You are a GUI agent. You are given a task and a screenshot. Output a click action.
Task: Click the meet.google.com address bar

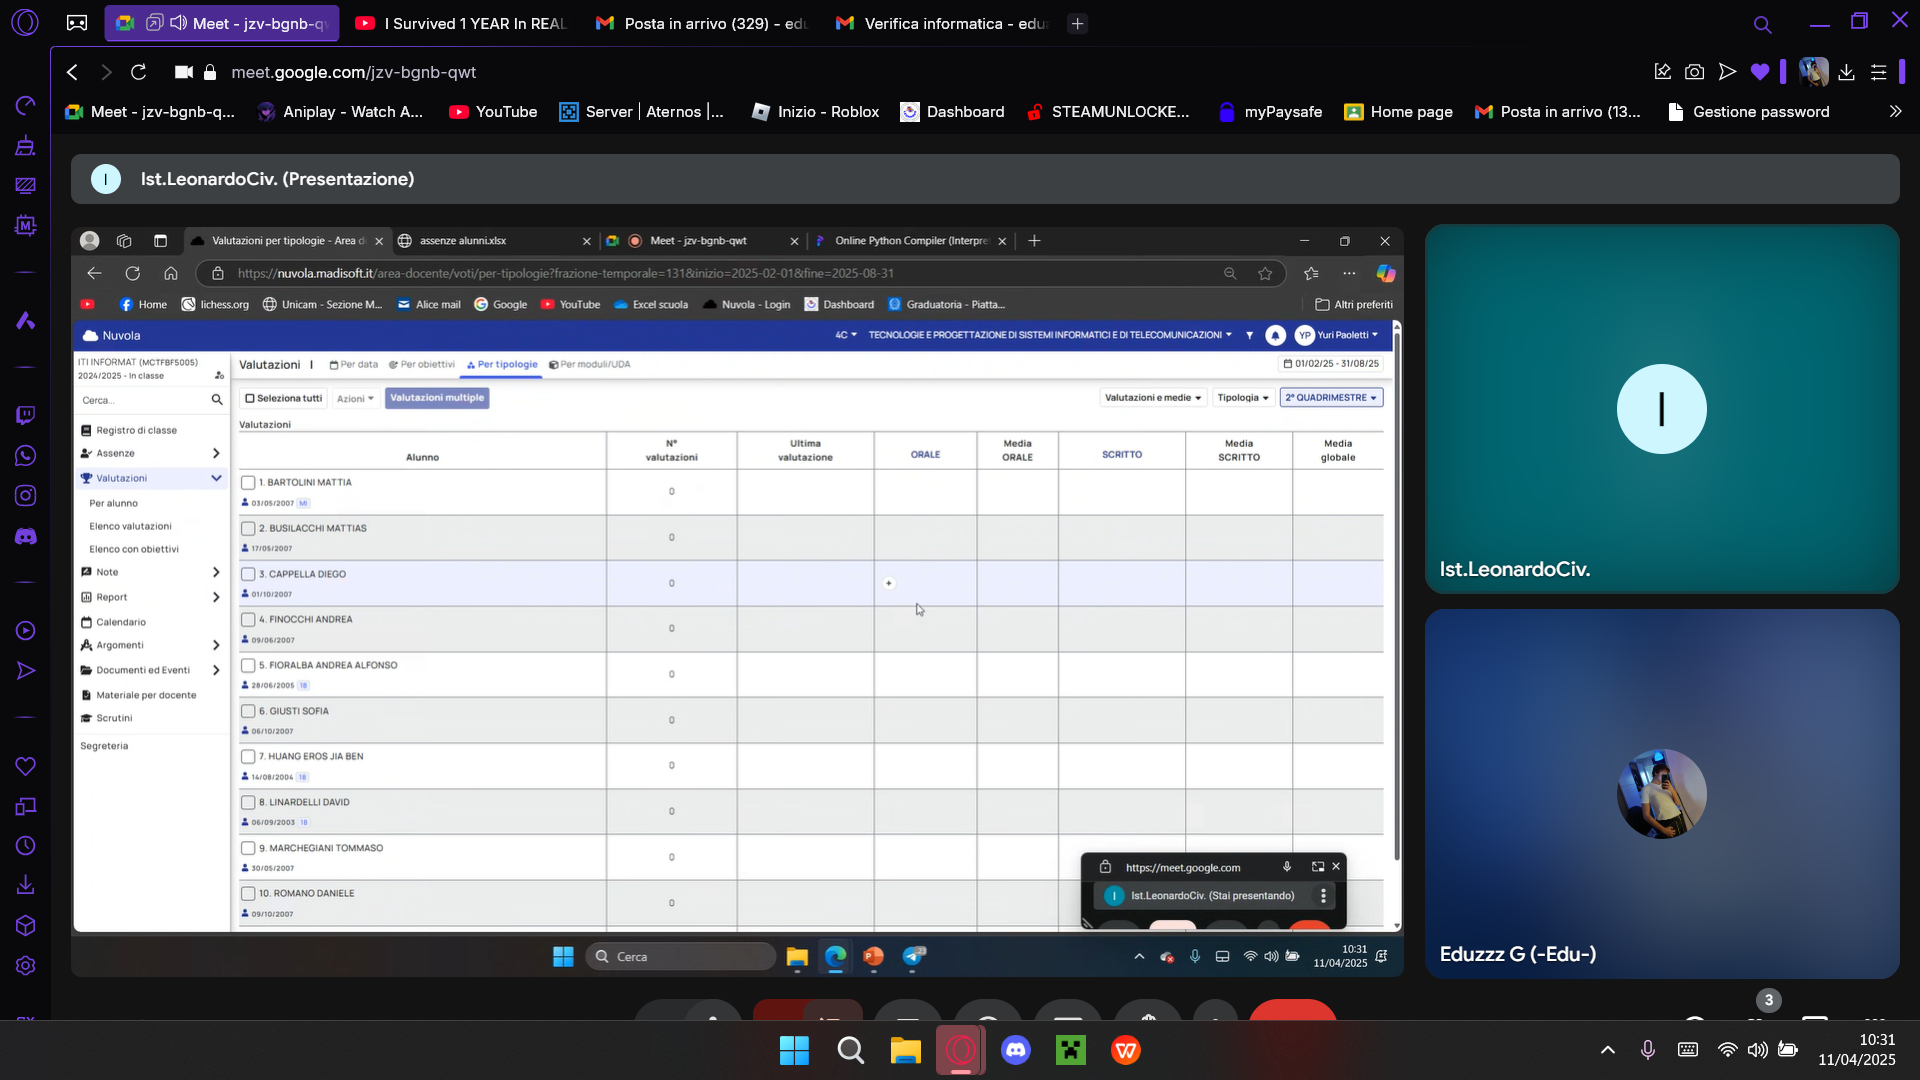354,72
